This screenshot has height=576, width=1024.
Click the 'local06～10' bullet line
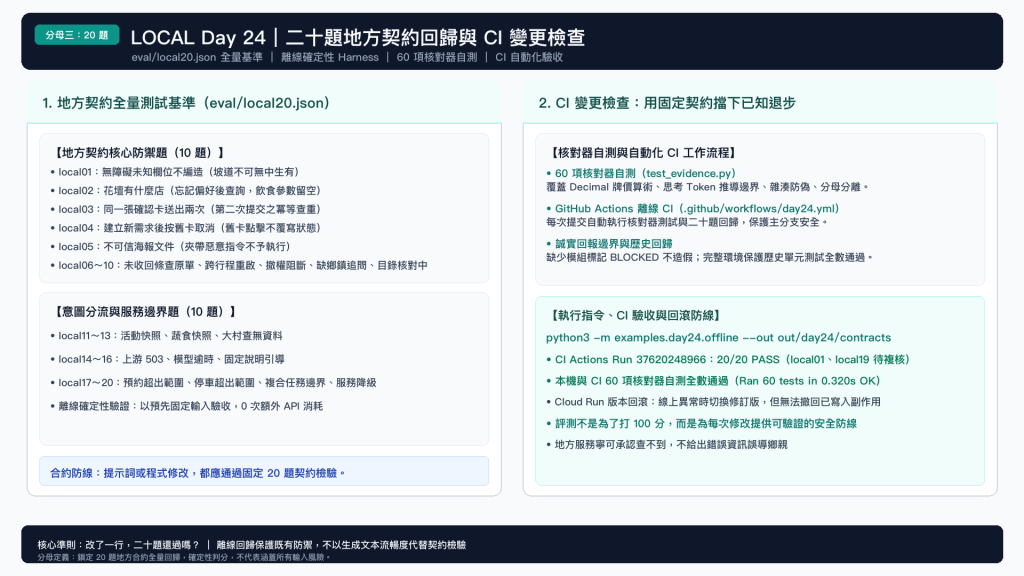point(239,266)
